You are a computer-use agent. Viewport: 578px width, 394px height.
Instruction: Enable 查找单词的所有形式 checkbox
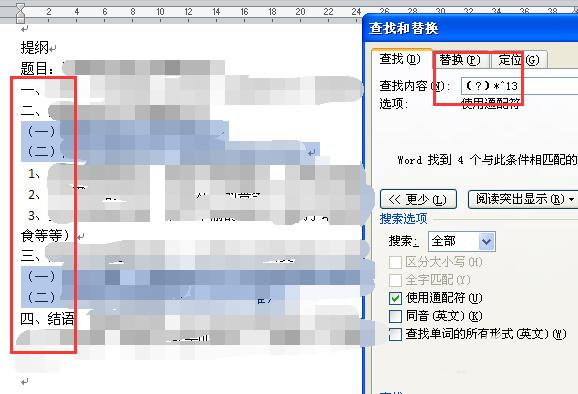[395, 334]
